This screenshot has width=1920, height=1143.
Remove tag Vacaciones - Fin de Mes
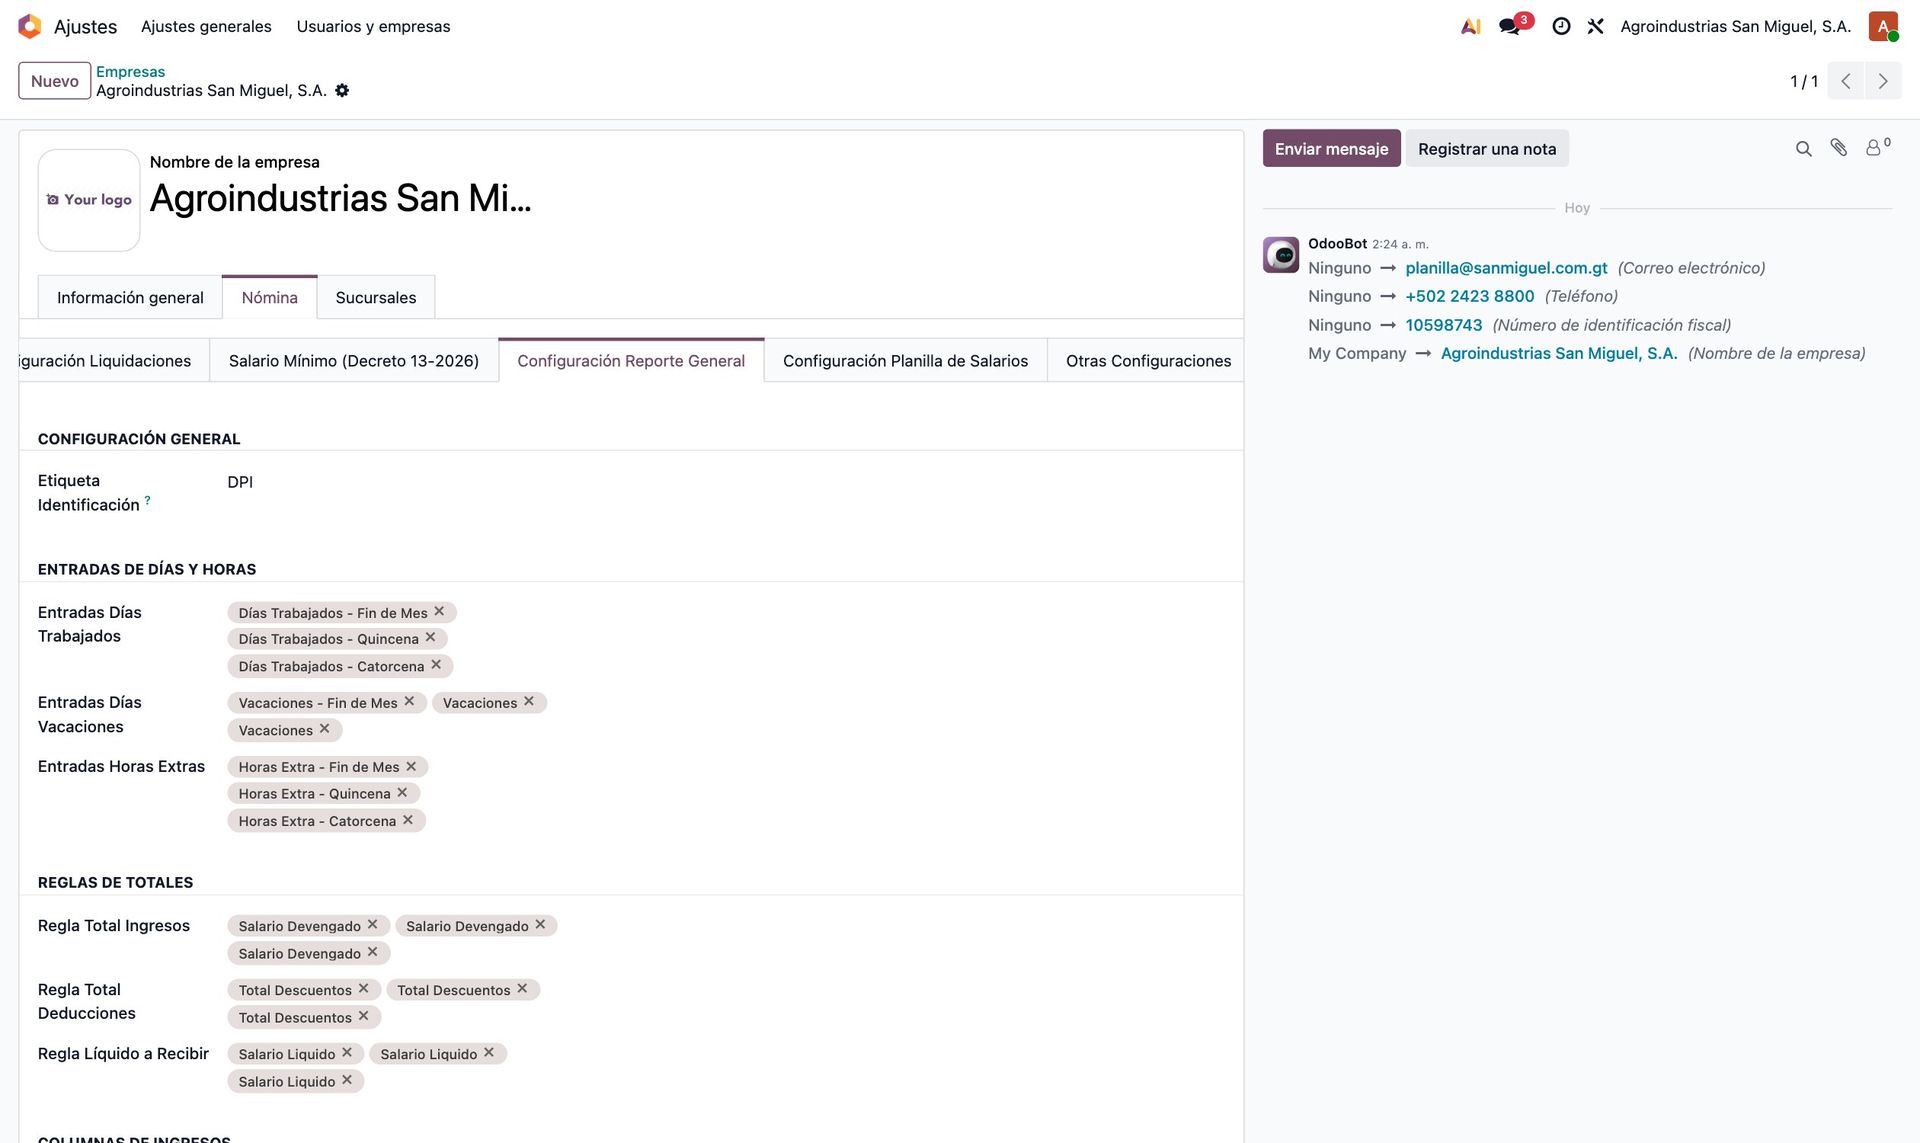(x=409, y=701)
